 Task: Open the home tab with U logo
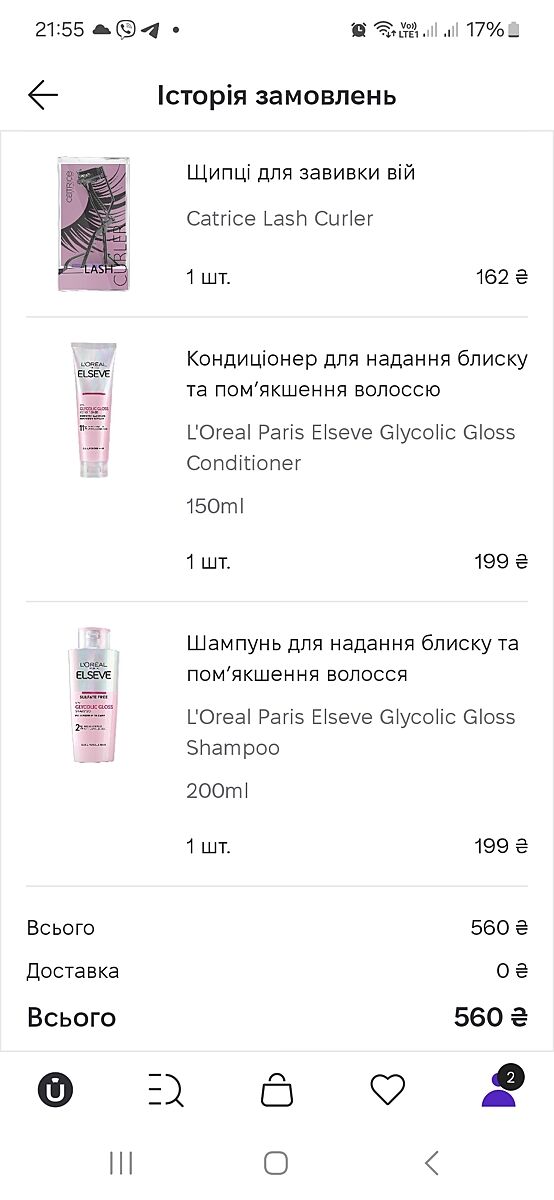[56, 1089]
